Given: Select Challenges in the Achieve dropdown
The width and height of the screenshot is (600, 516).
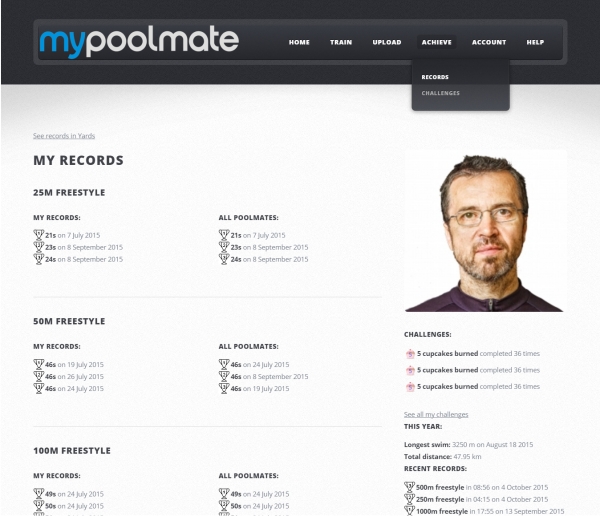Looking at the screenshot, I should tap(440, 93).
